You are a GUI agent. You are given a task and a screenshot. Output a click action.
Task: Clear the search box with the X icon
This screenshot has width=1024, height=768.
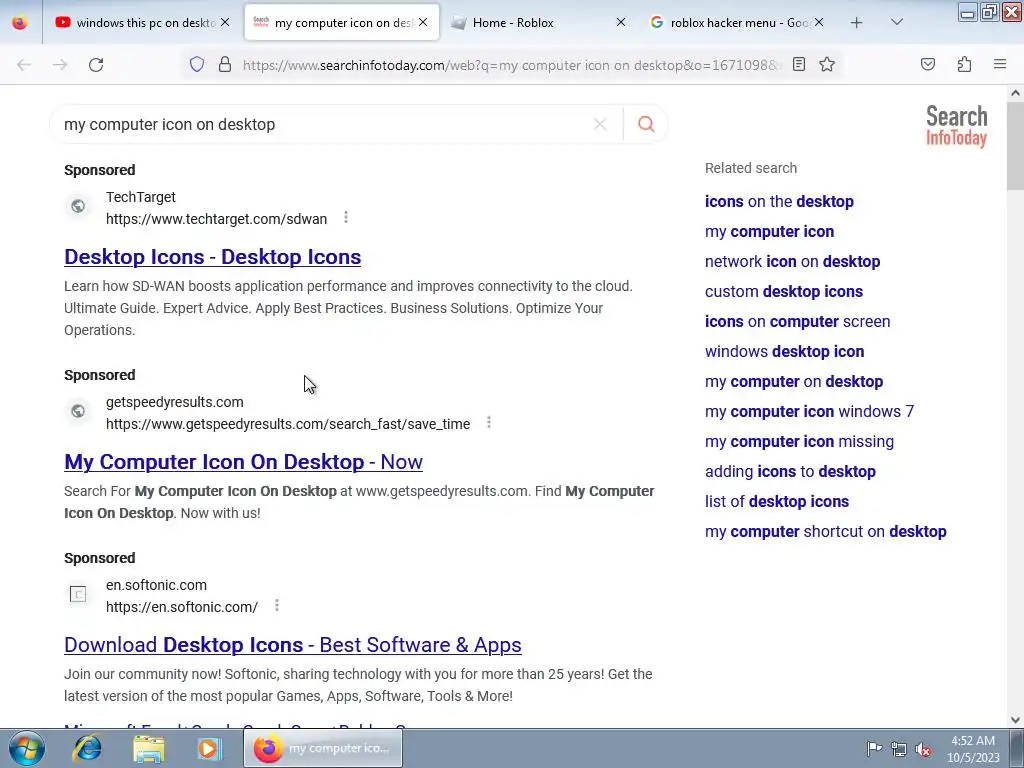tap(600, 124)
